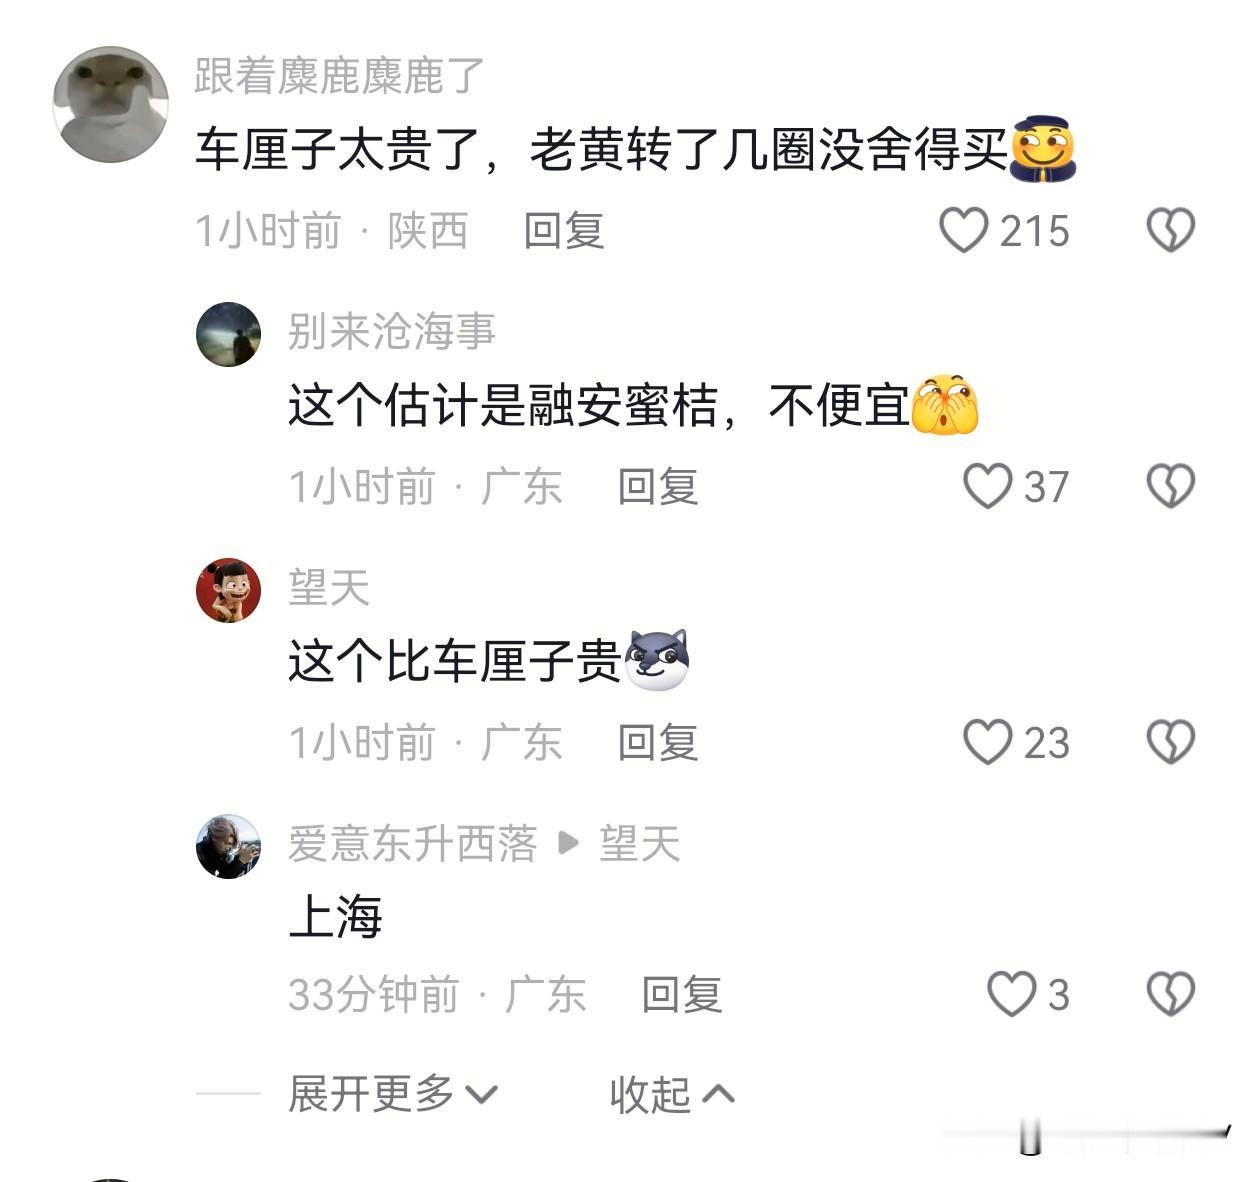Open 跟着麋鹿麋鹿了's profile avatar

point(110,104)
